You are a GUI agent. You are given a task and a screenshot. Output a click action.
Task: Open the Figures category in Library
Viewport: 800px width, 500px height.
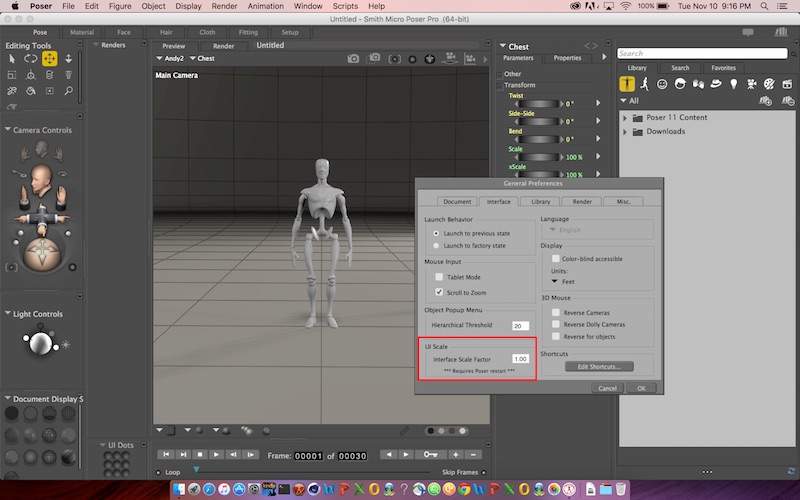[627, 84]
